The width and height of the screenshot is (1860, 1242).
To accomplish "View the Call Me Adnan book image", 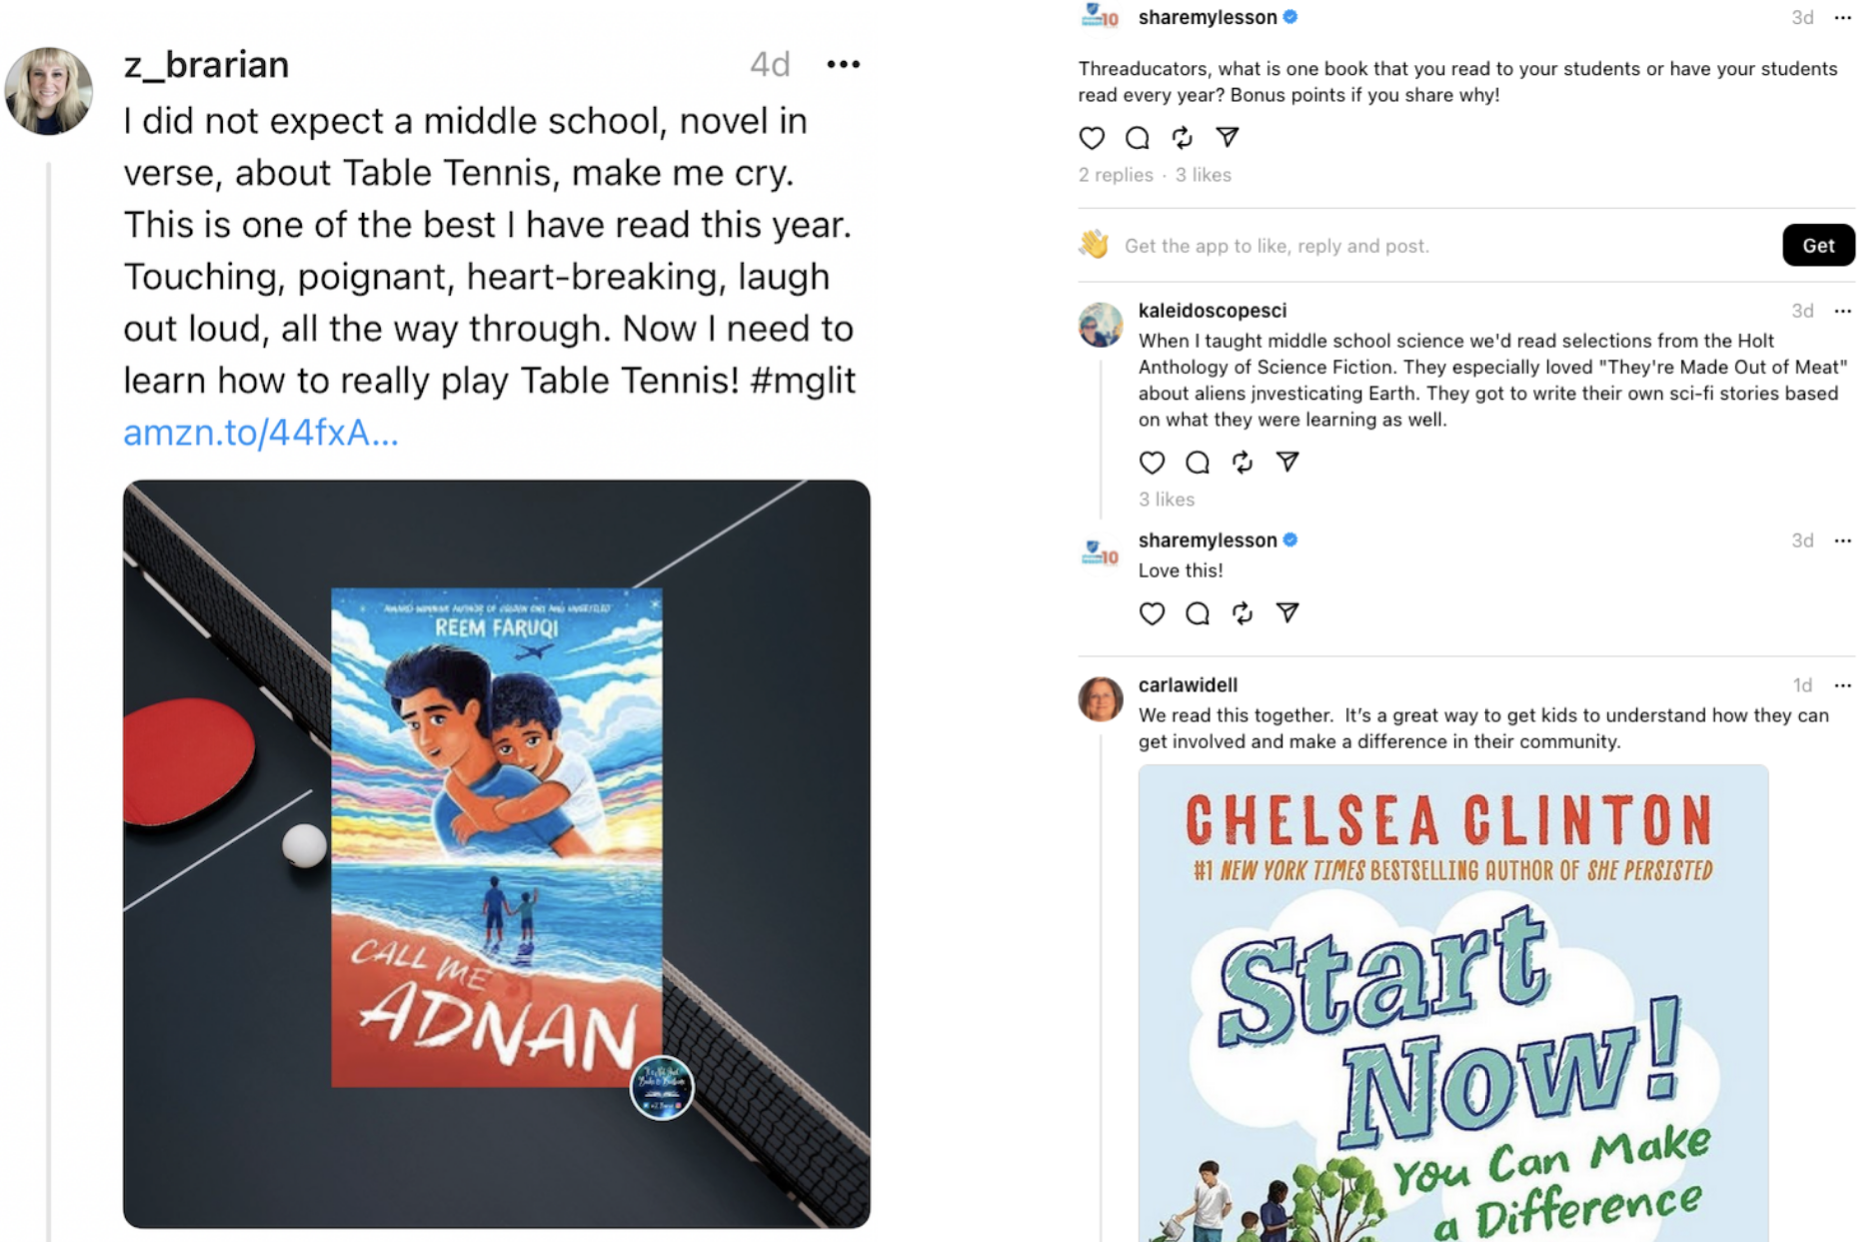I will tap(497, 854).
